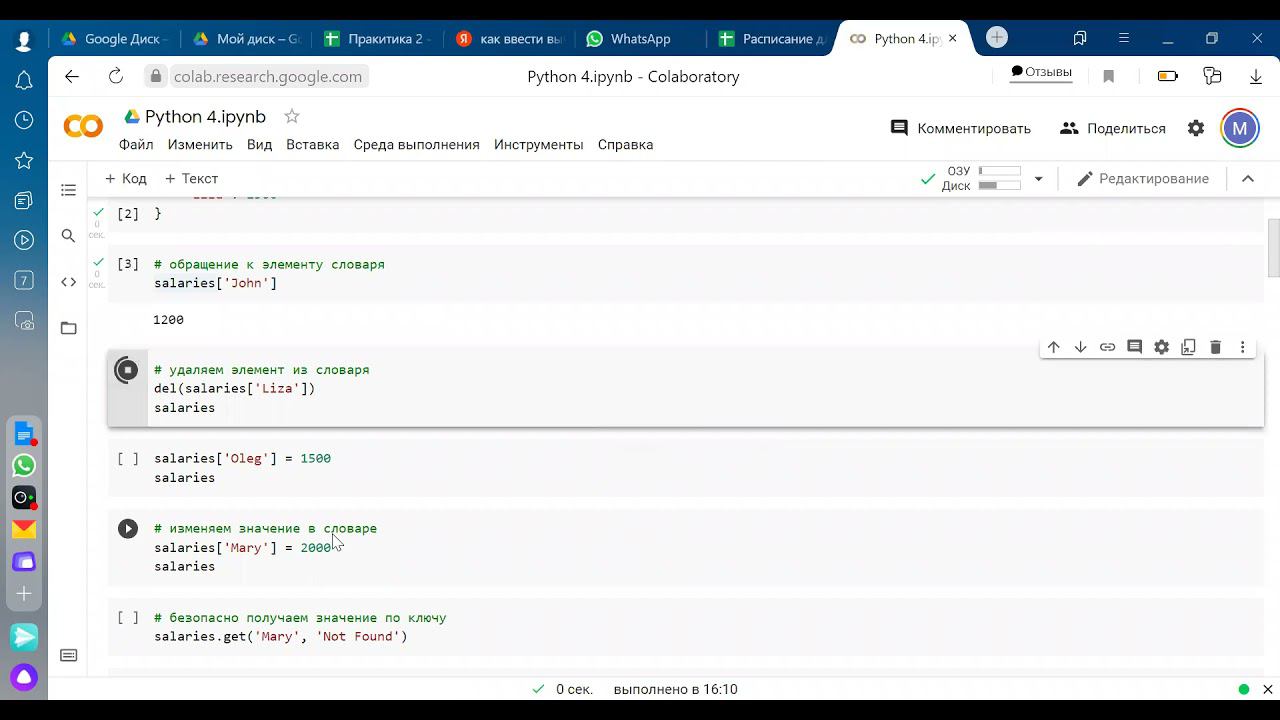Screen dimensions: 1280x720
Task: Stop the running cell that deletes Liza
Action: 127,370
